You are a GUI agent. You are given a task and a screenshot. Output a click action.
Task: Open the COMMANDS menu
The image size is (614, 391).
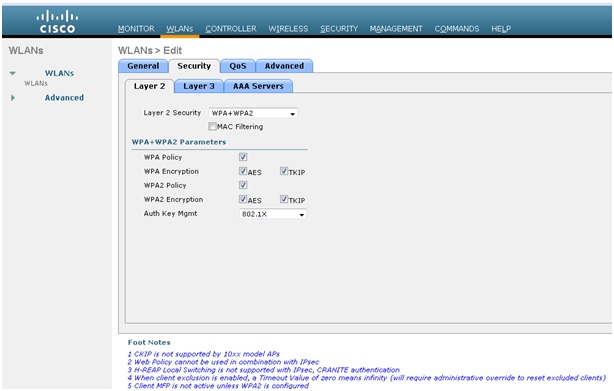tap(457, 29)
